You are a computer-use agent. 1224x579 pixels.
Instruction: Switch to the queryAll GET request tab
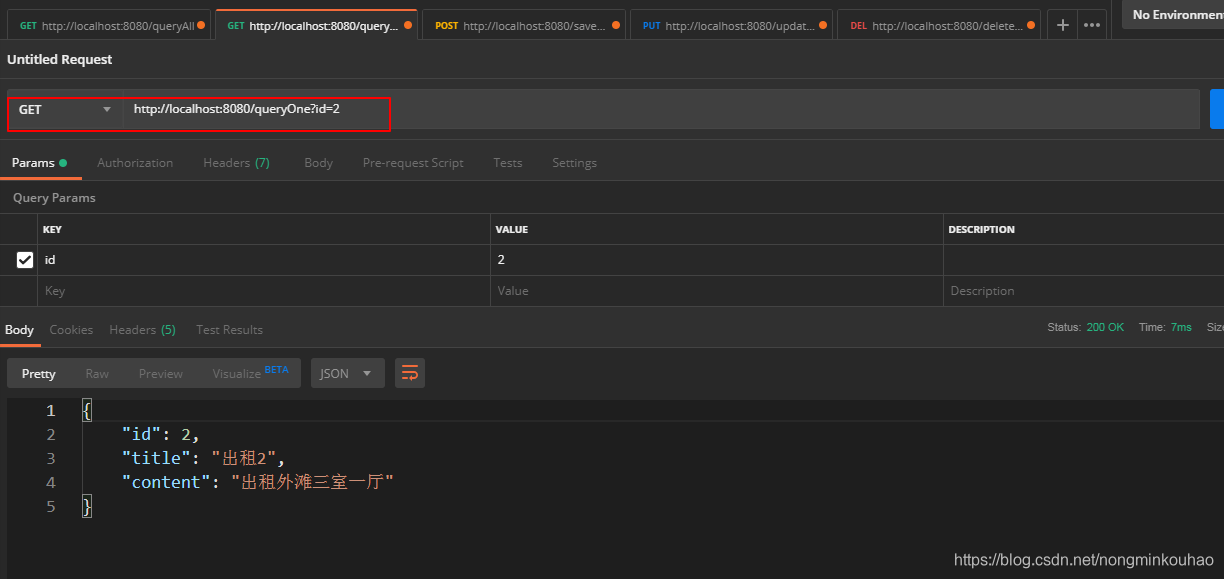pos(111,25)
